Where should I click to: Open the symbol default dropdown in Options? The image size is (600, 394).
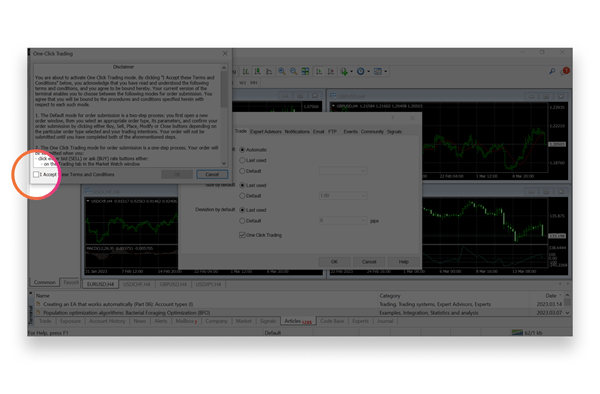coord(343,171)
